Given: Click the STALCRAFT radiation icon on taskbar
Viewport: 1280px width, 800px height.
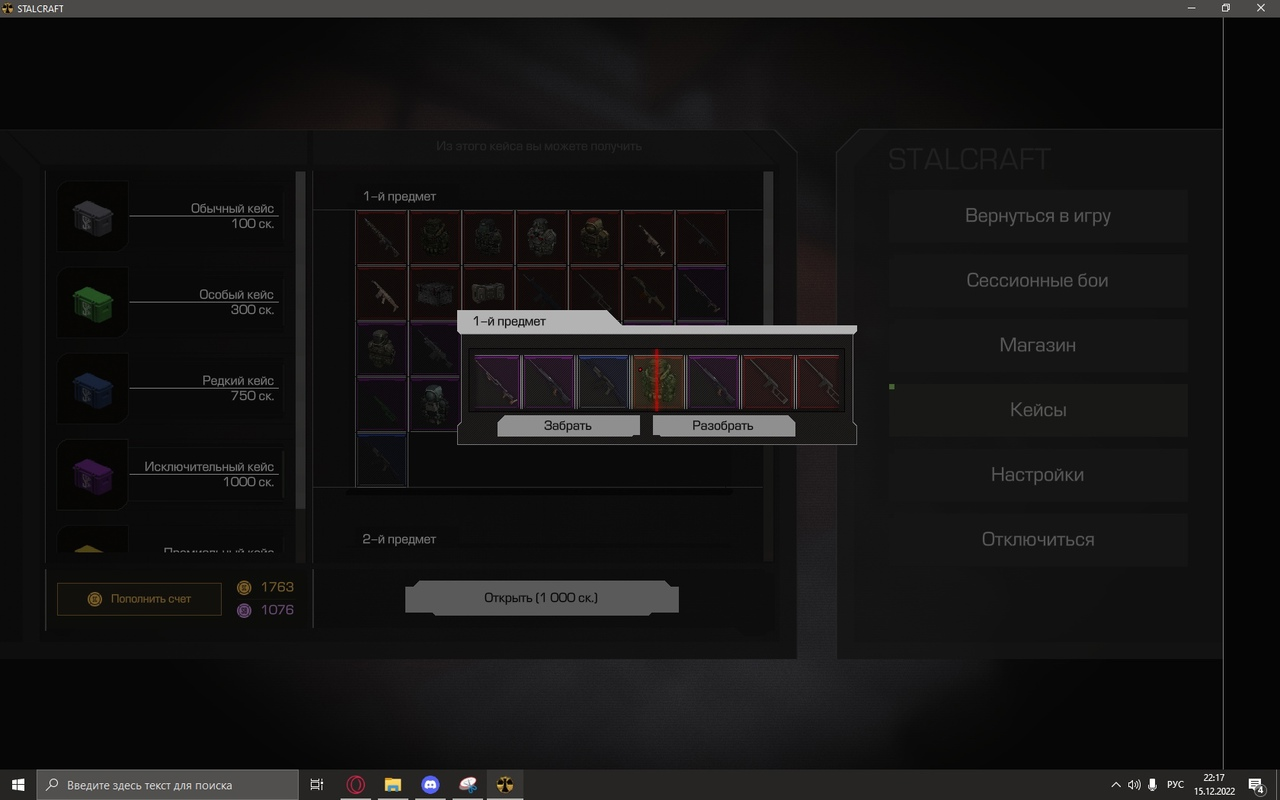Looking at the screenshot, I should pos(505,785).
